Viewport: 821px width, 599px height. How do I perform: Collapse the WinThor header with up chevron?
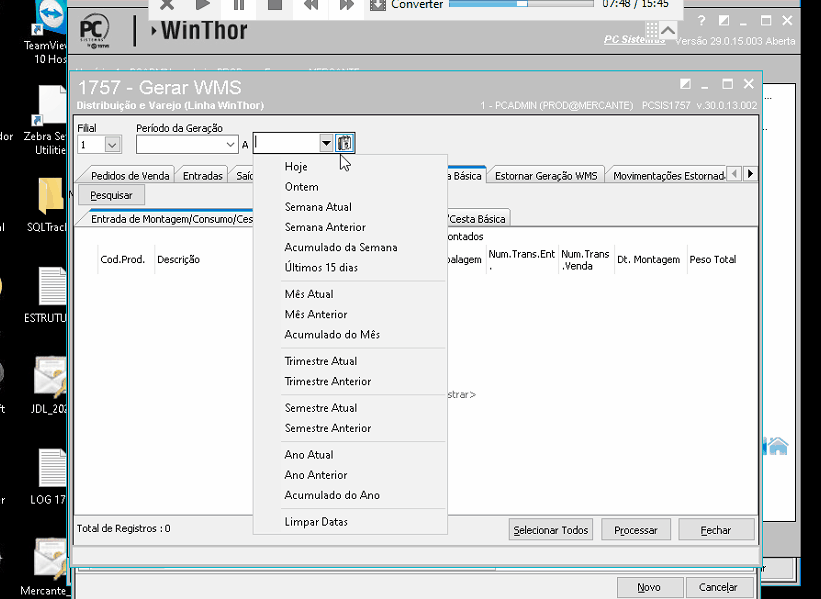(x=668, y=30)
